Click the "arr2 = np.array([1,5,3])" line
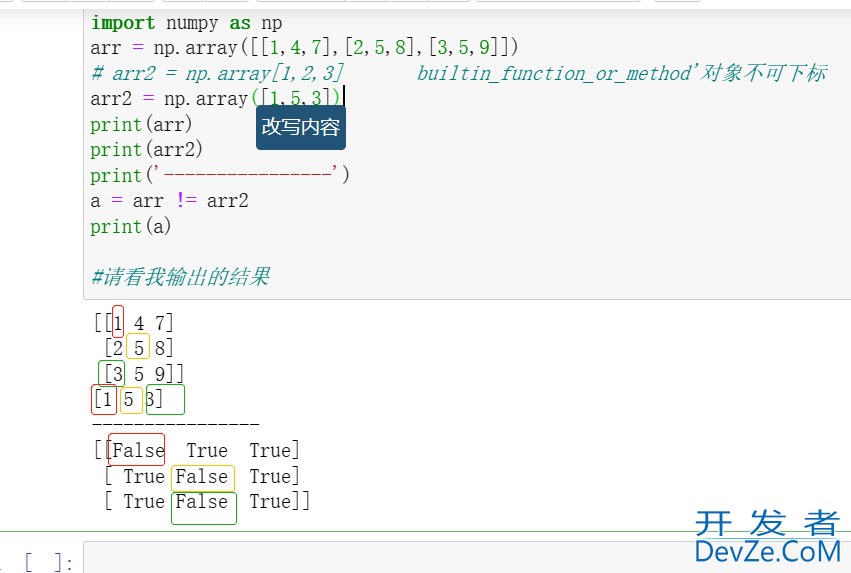The image size is (851, 573). coord(215,98)
